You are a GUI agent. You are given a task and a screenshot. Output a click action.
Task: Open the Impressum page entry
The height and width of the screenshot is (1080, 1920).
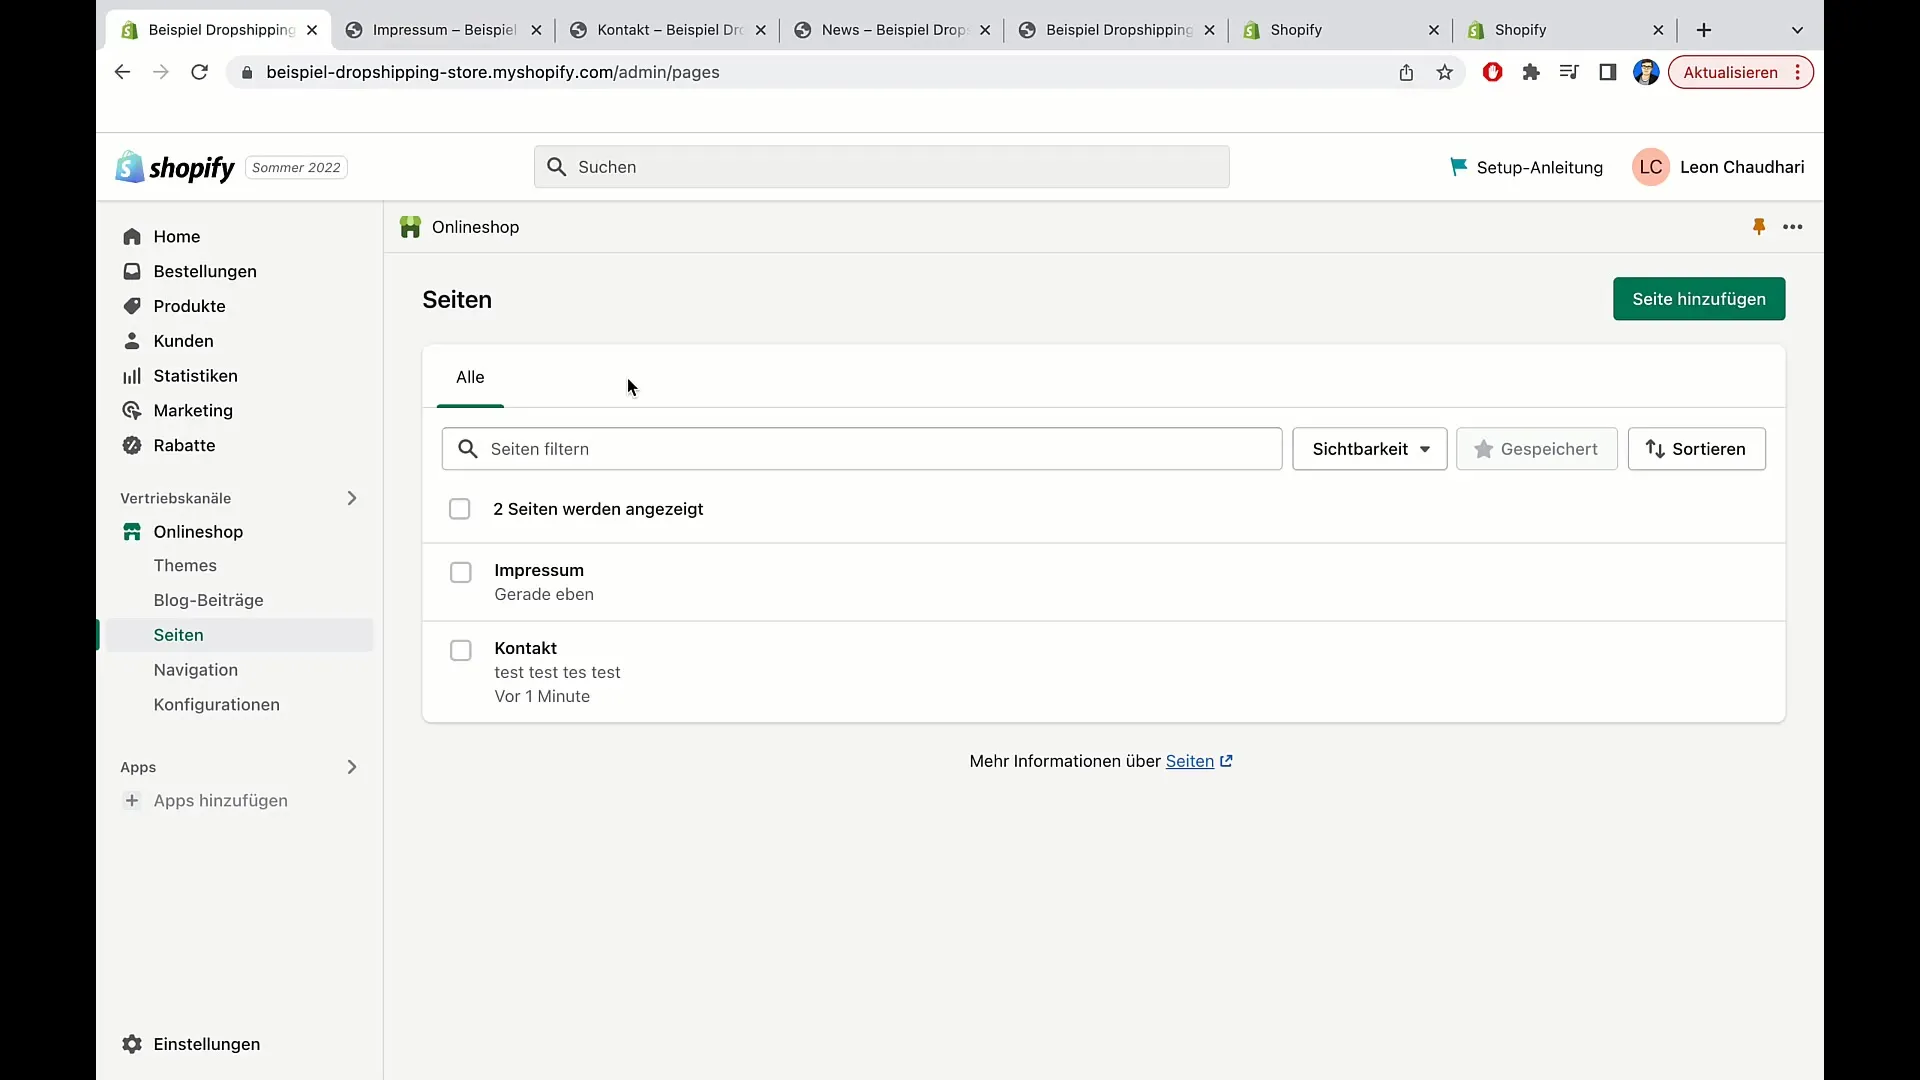point(538,570)
